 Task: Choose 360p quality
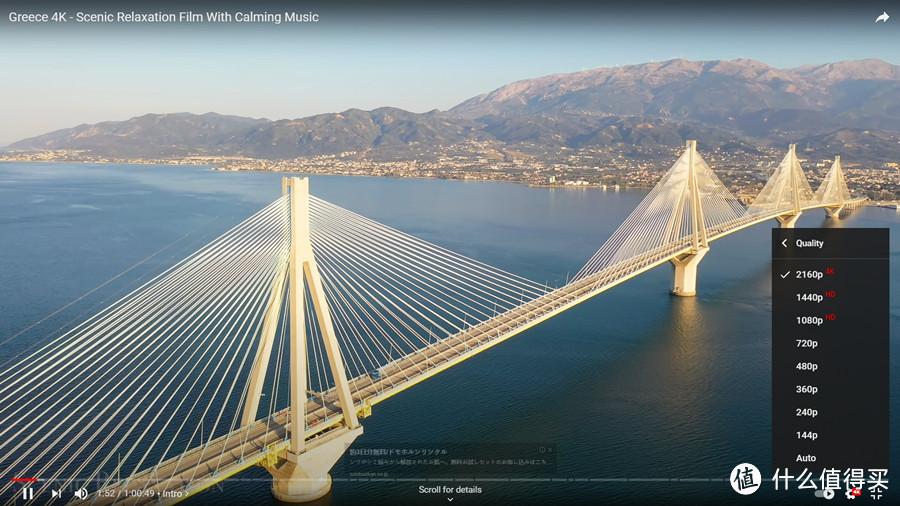(831, 389)
